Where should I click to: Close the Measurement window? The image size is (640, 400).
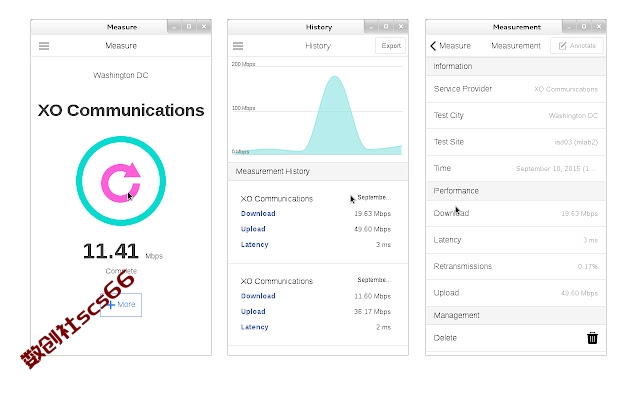coord(599,27)
